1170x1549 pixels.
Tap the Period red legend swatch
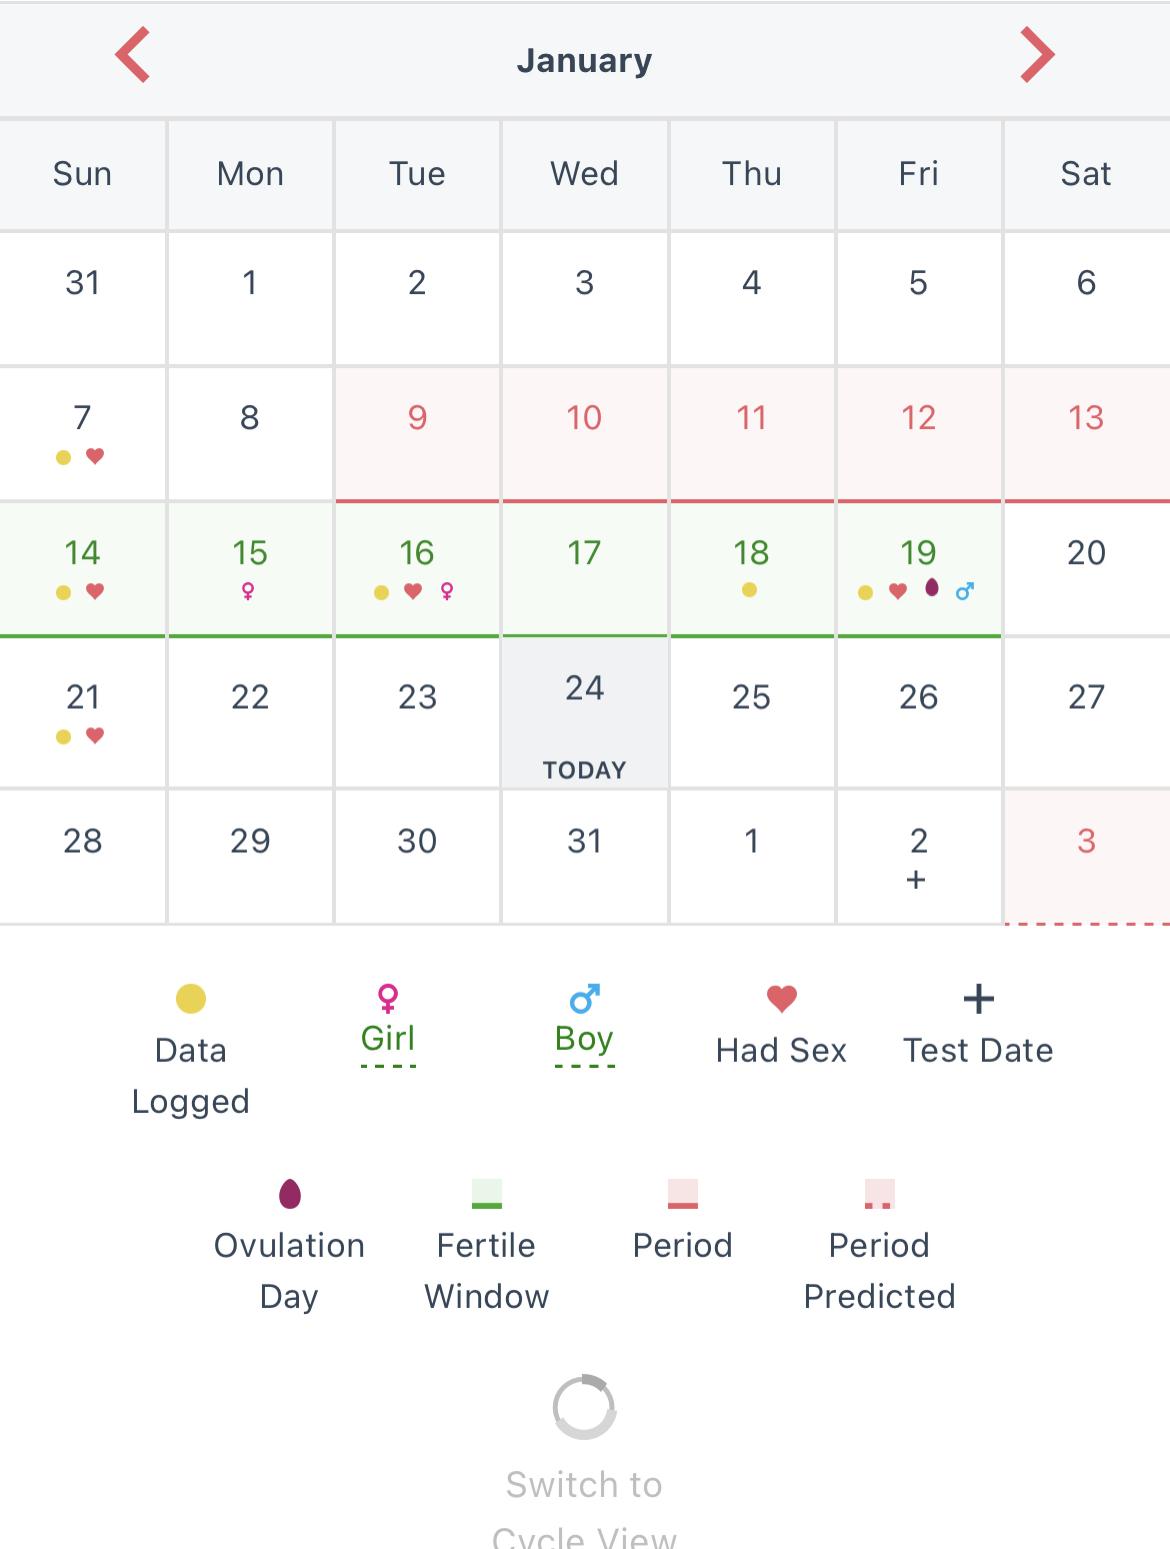tap(683, 1194)
